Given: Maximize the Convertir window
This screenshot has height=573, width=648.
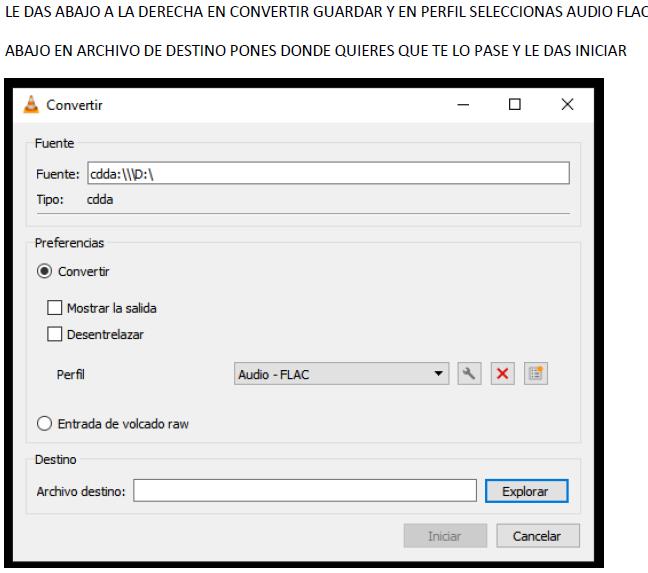Looking at the screenshot, I should pos(515,105).
